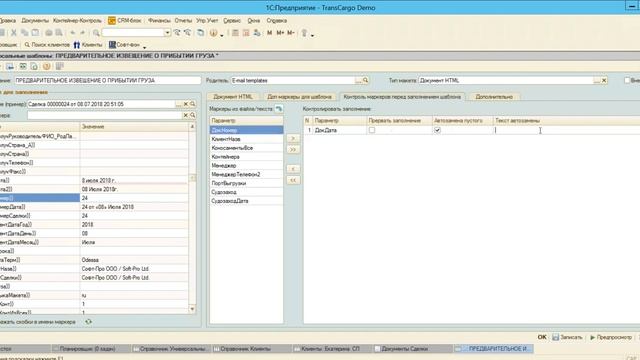
Task: Open the Сделка example field magnifier
Action: click(x=193, y=104)
